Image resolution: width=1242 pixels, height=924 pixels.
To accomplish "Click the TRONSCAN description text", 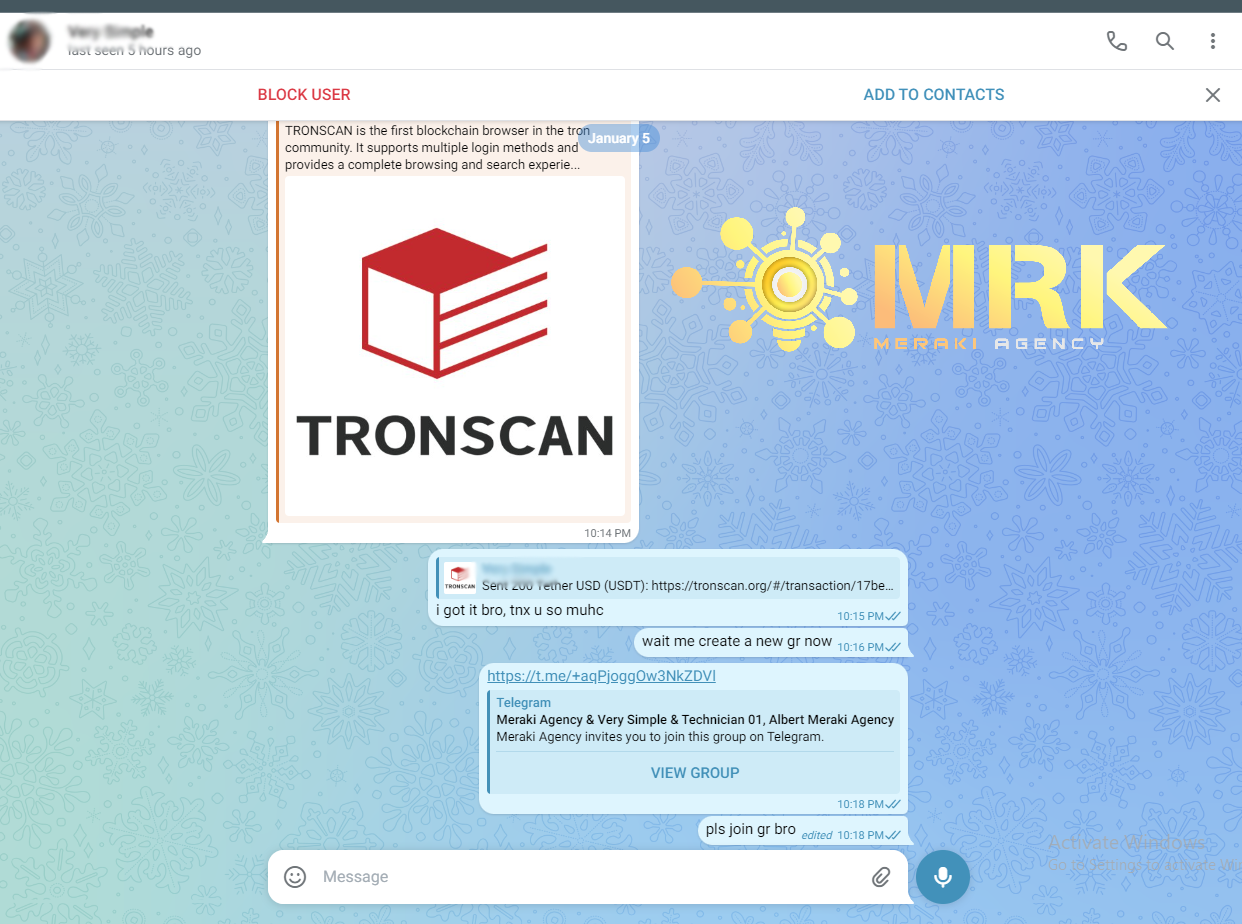I will pos(437,148).
